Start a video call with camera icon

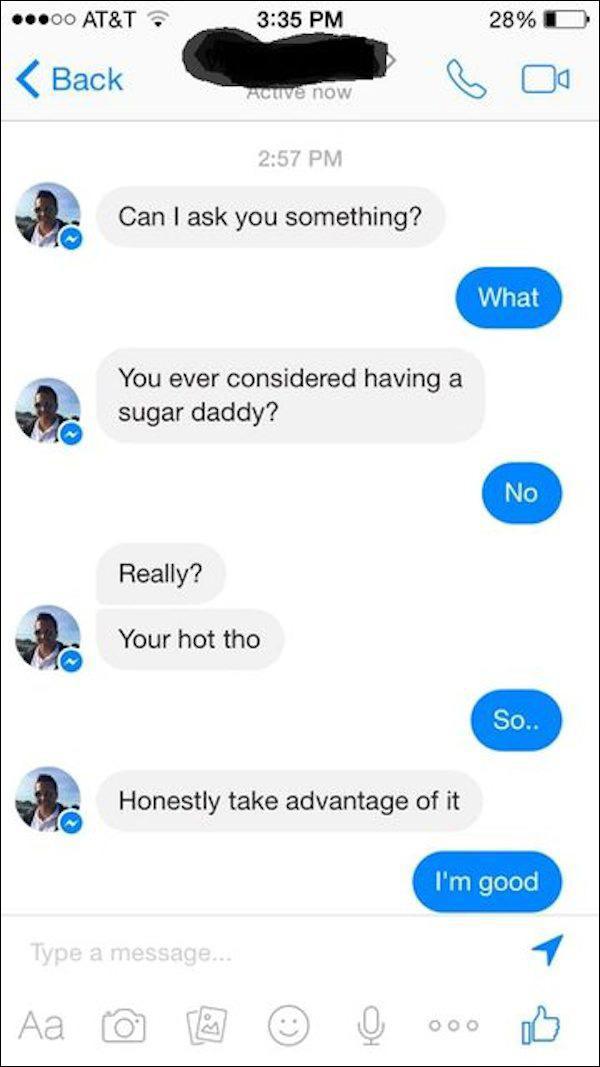546,80
